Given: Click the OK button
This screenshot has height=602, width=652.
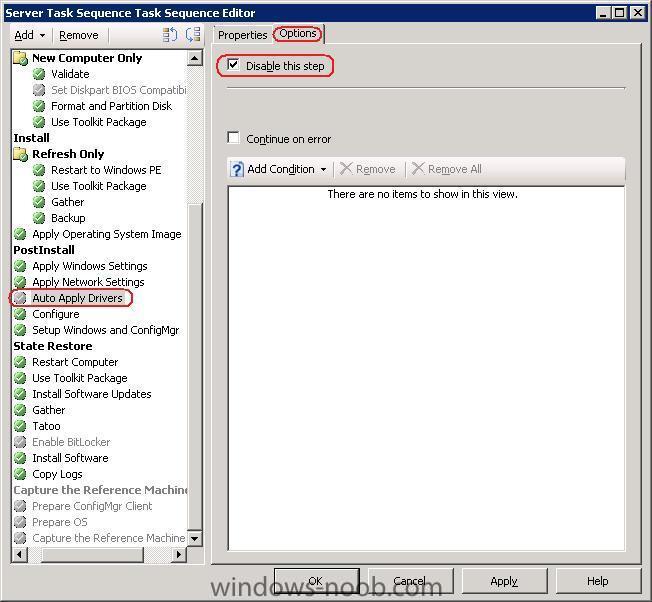Looking at the screenshot, I should click(x=317, y=581).
